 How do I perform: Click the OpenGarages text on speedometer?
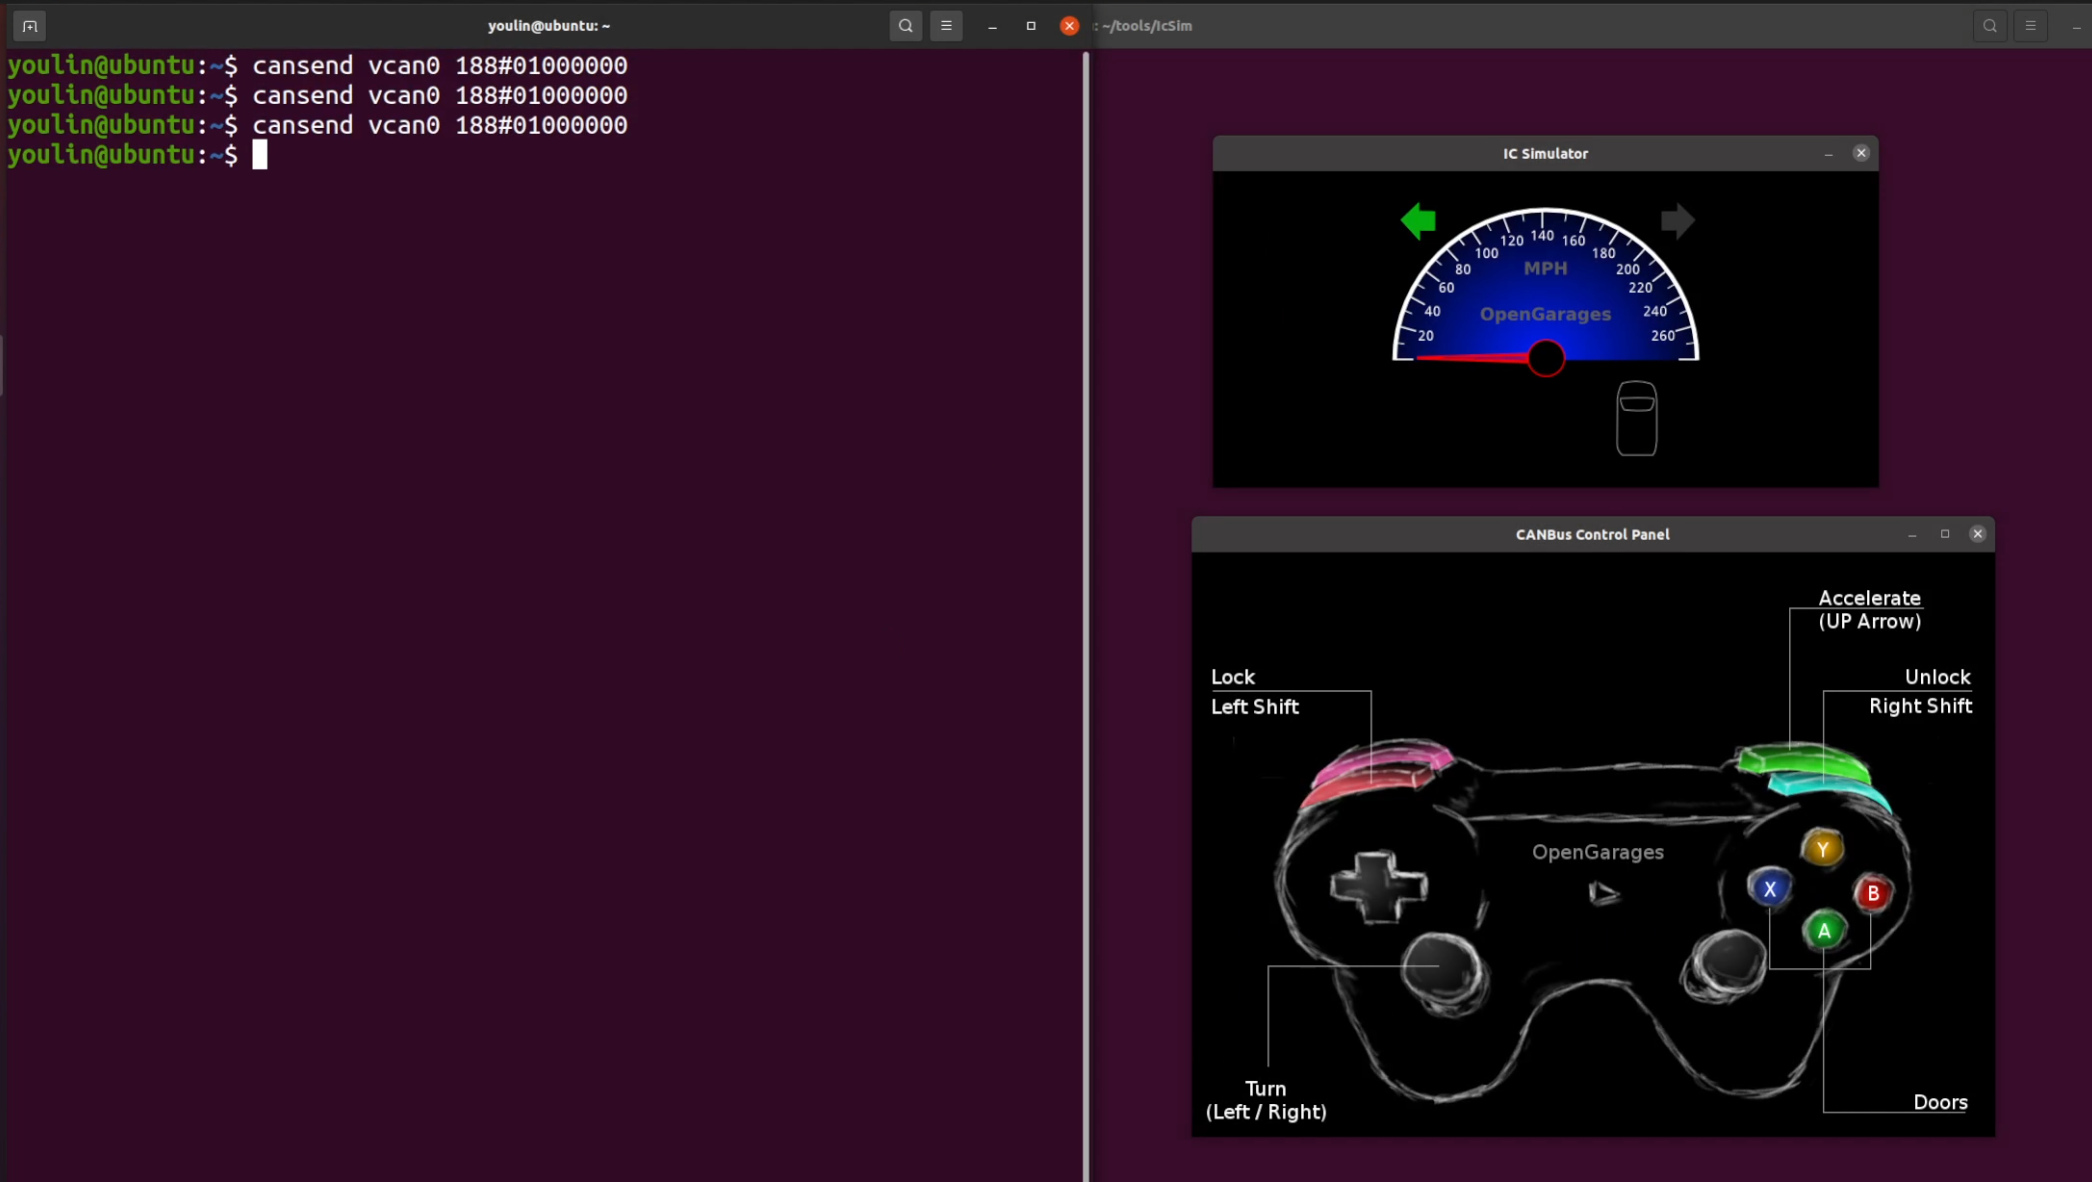click(1545, 314)
